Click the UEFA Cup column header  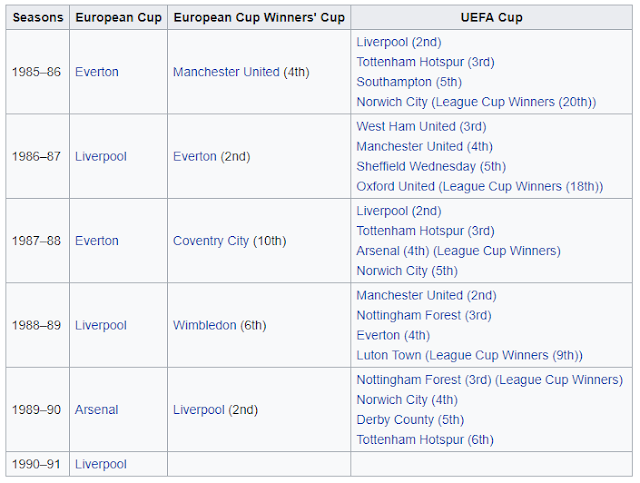coord(491,18)
